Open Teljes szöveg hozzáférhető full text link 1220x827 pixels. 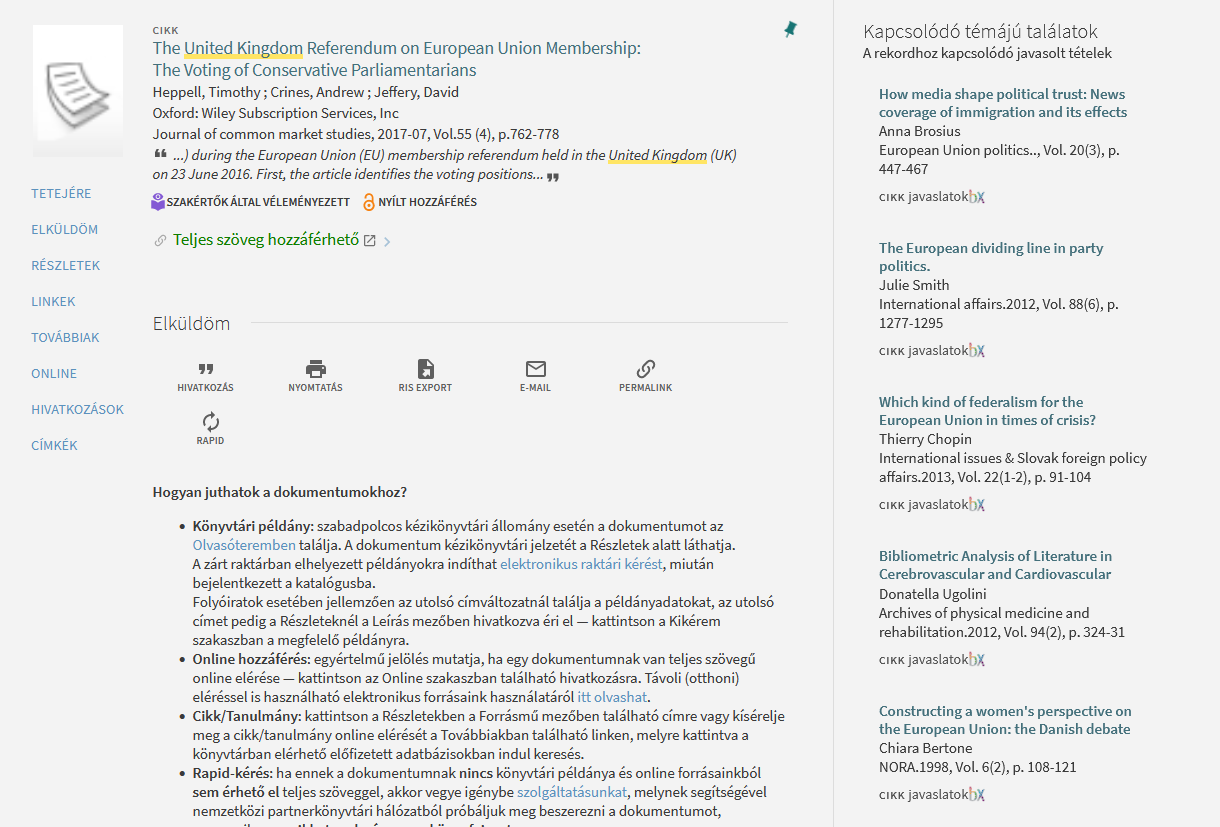[x=265, y=240]
